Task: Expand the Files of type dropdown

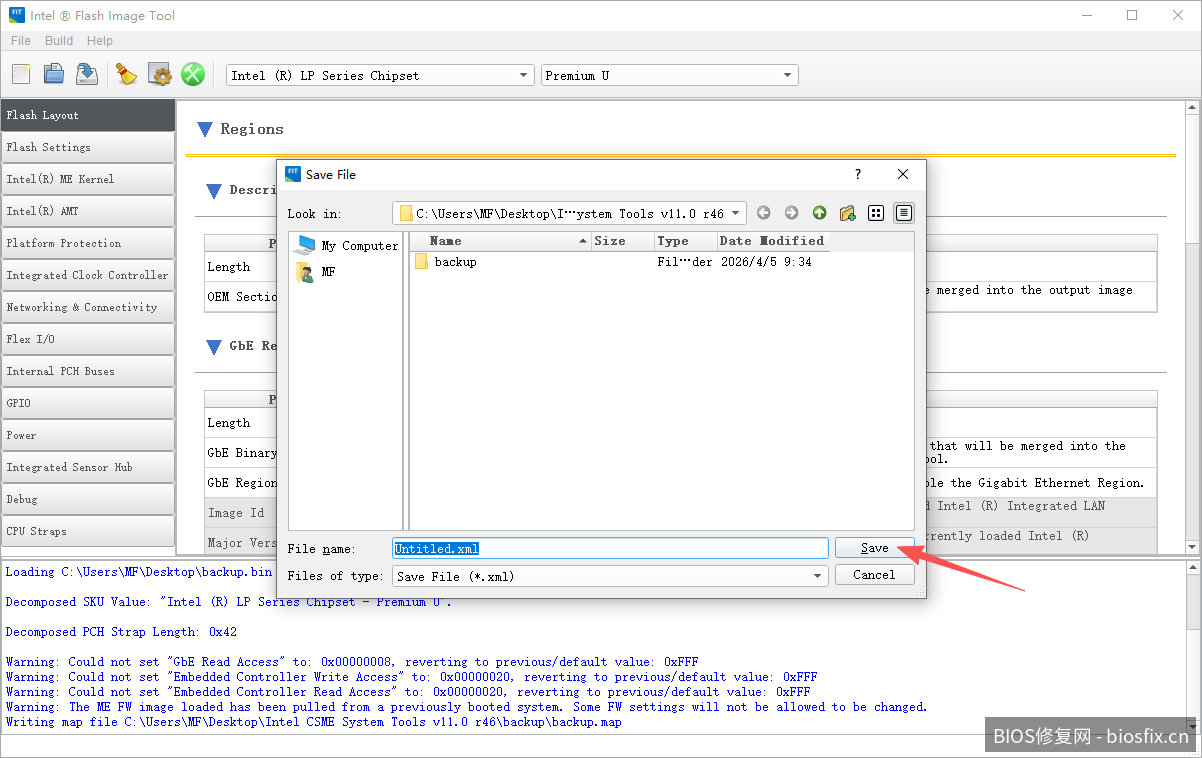Action: 610,576
